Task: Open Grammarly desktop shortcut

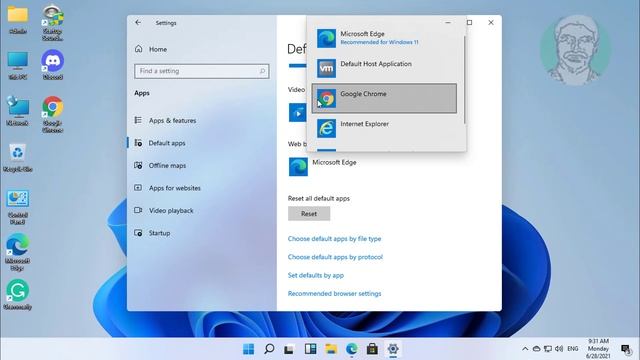Action: point(18,295)
